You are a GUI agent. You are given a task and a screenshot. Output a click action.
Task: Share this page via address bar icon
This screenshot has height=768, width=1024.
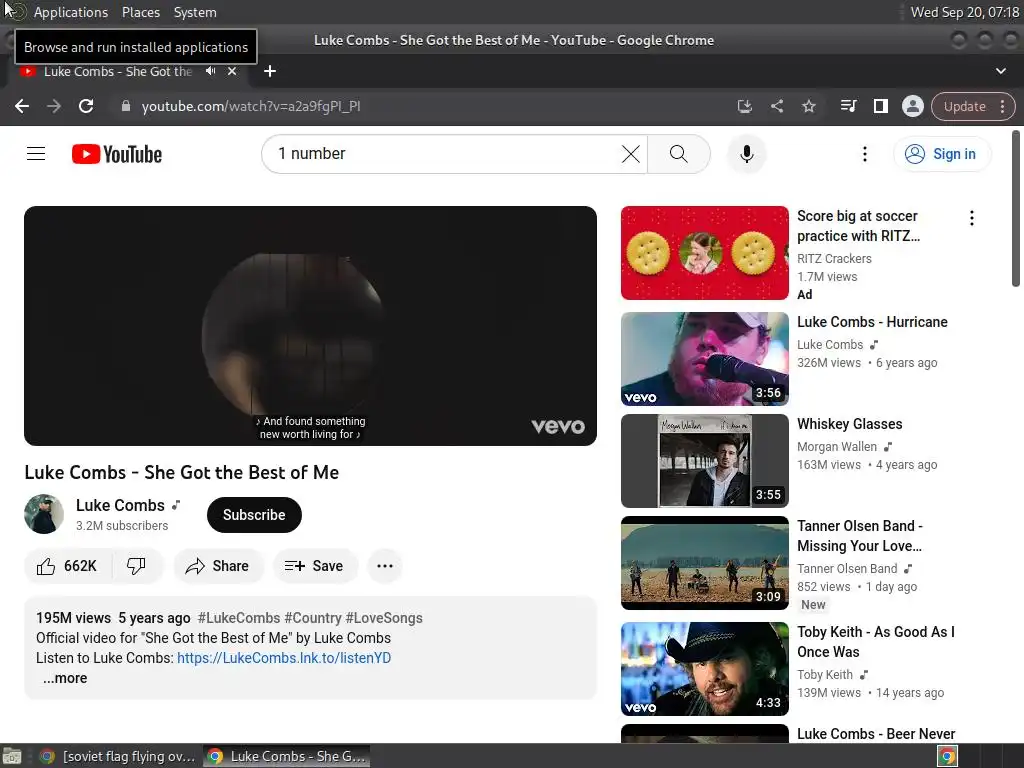tap(776, 106)
